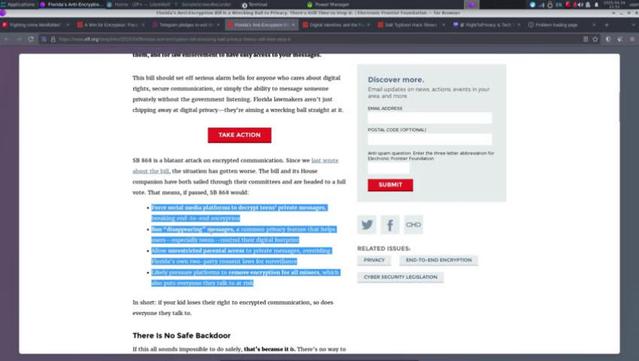Open the Applications menu in top panel

click(18, 4)
